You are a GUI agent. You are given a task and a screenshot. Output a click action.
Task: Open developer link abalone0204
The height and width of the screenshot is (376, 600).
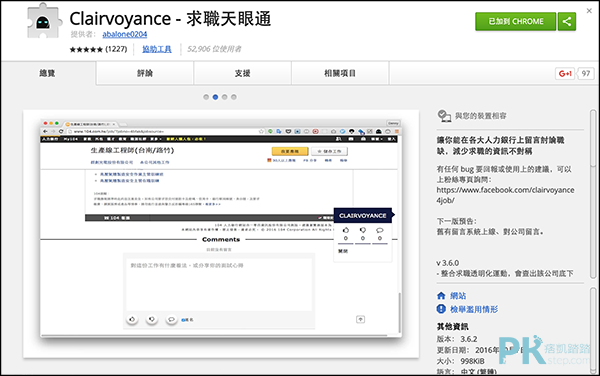tap(124, 34)
